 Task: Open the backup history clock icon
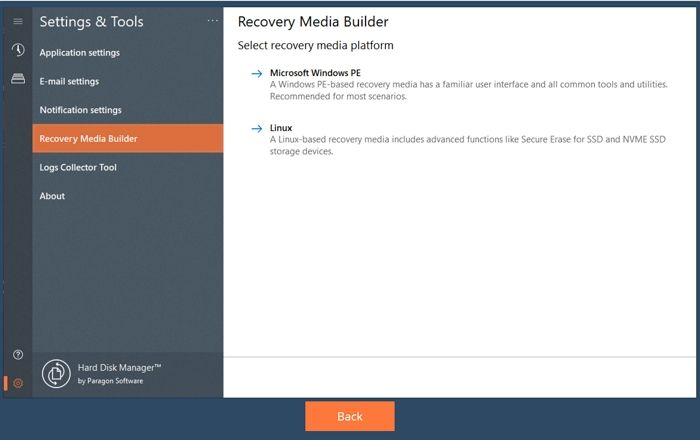click(17, 51)
